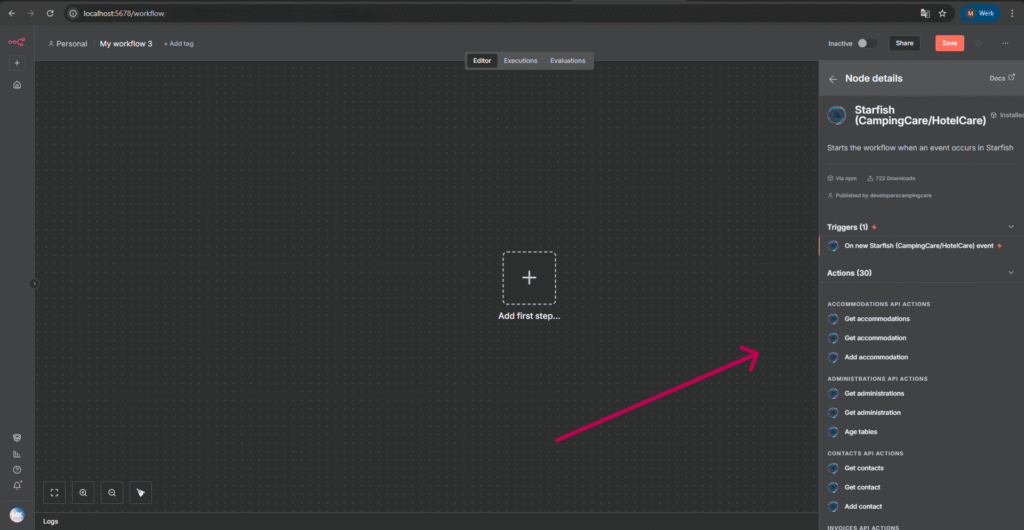The width and height of the screenshot is (1024, 530).
Task: Click the Add first step plus box
Action: 529,278
